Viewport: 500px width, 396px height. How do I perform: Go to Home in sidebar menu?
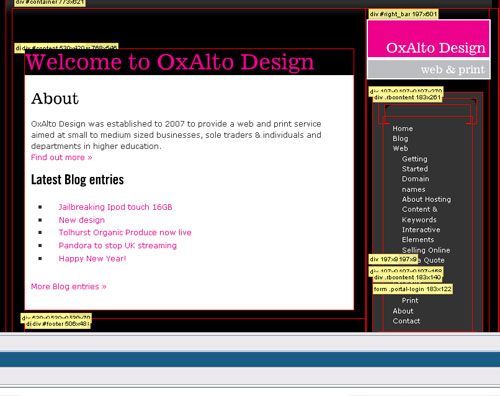click(x=403, y=129)
